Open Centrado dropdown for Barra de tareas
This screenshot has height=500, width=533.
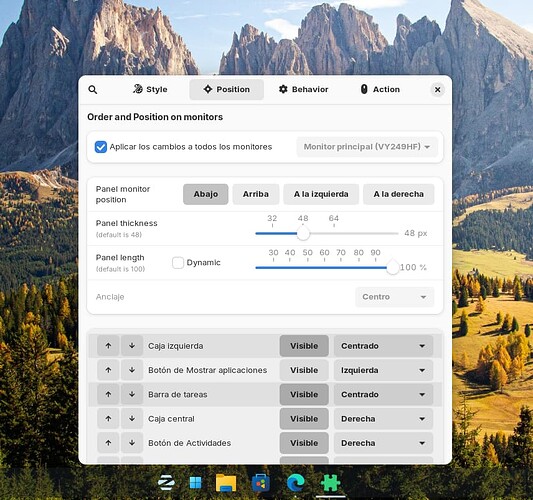(383, 394)
